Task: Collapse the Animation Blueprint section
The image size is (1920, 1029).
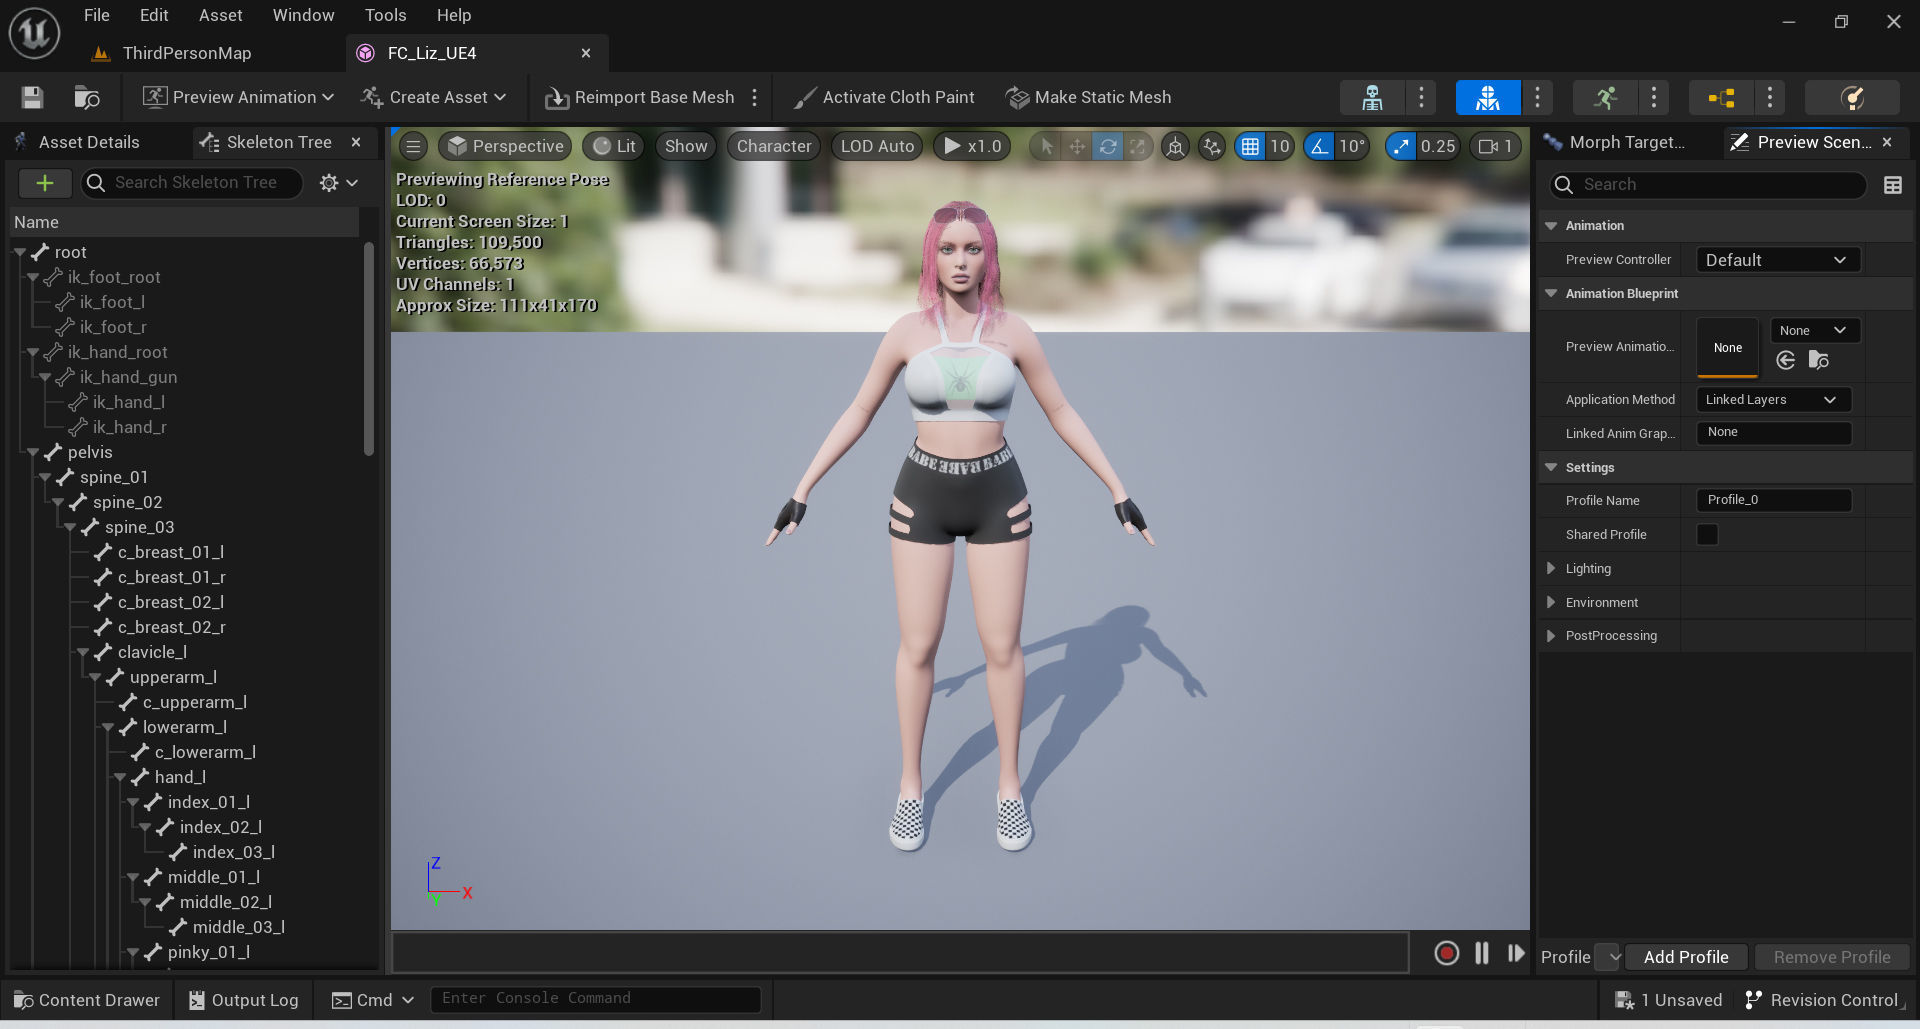Action: [x=1551, y=294]
